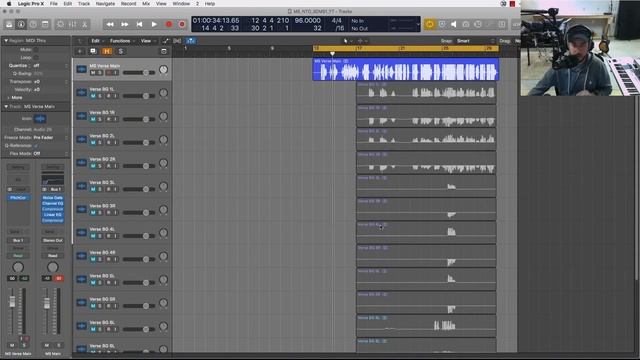Open the File menu

tap(54, 4)
